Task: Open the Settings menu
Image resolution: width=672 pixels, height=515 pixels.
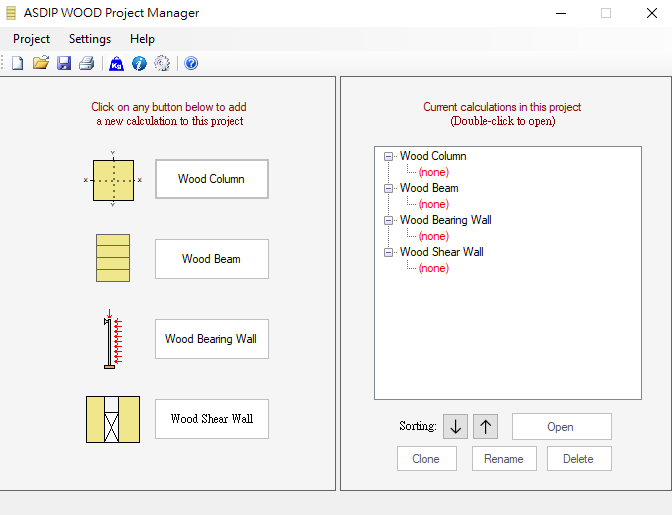Action: [90, 39]
